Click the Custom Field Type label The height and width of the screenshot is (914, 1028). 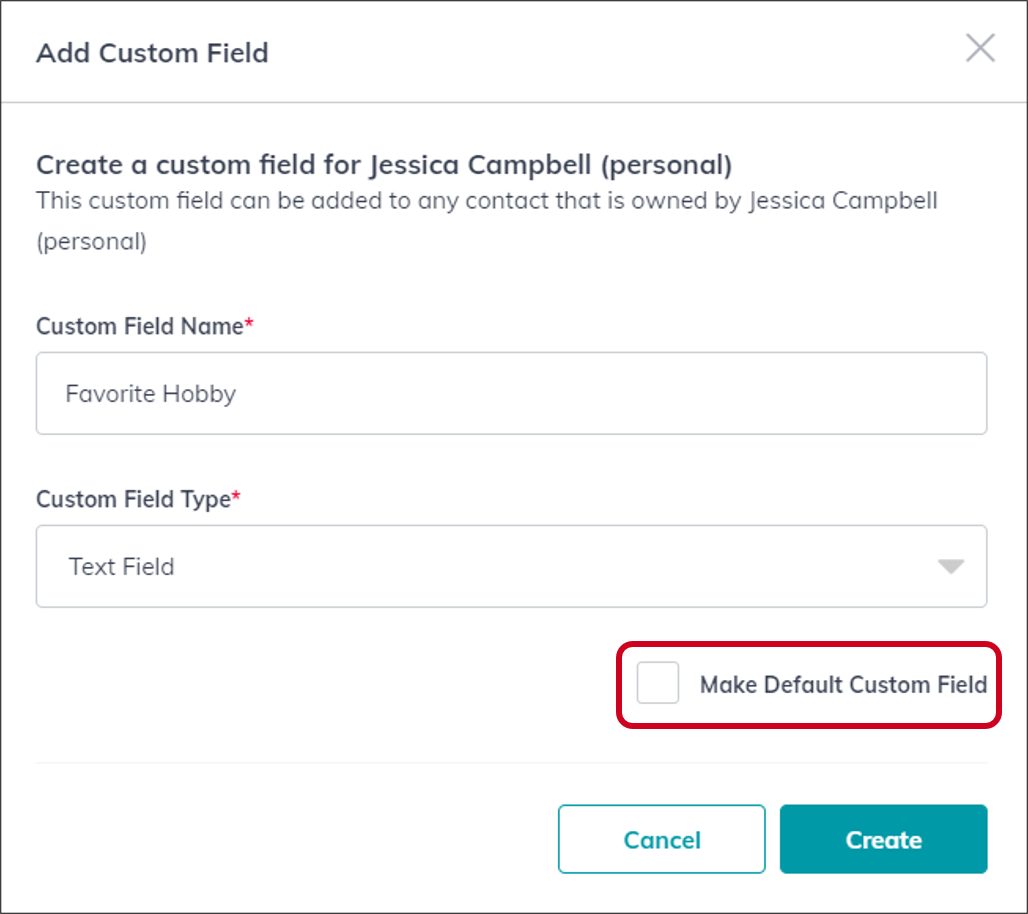click(x=135, y=499)
